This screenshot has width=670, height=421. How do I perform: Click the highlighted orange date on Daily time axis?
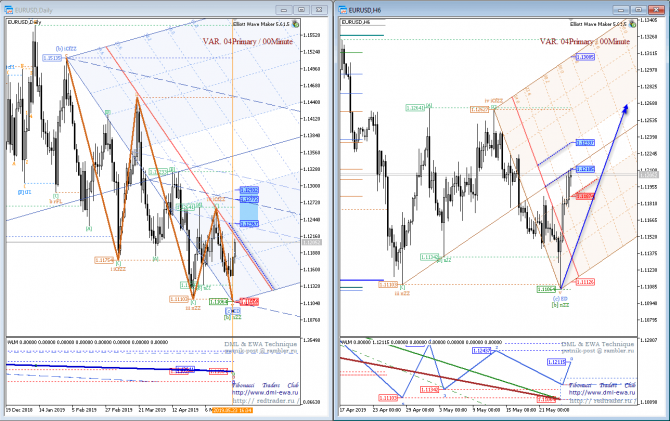233,410
